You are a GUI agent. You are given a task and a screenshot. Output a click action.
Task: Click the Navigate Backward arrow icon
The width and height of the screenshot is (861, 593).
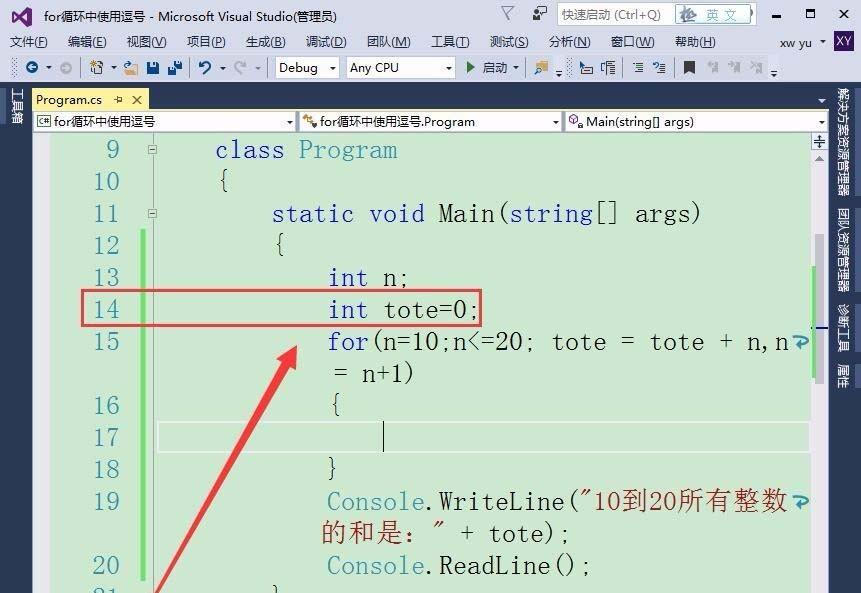pos(31,68)
